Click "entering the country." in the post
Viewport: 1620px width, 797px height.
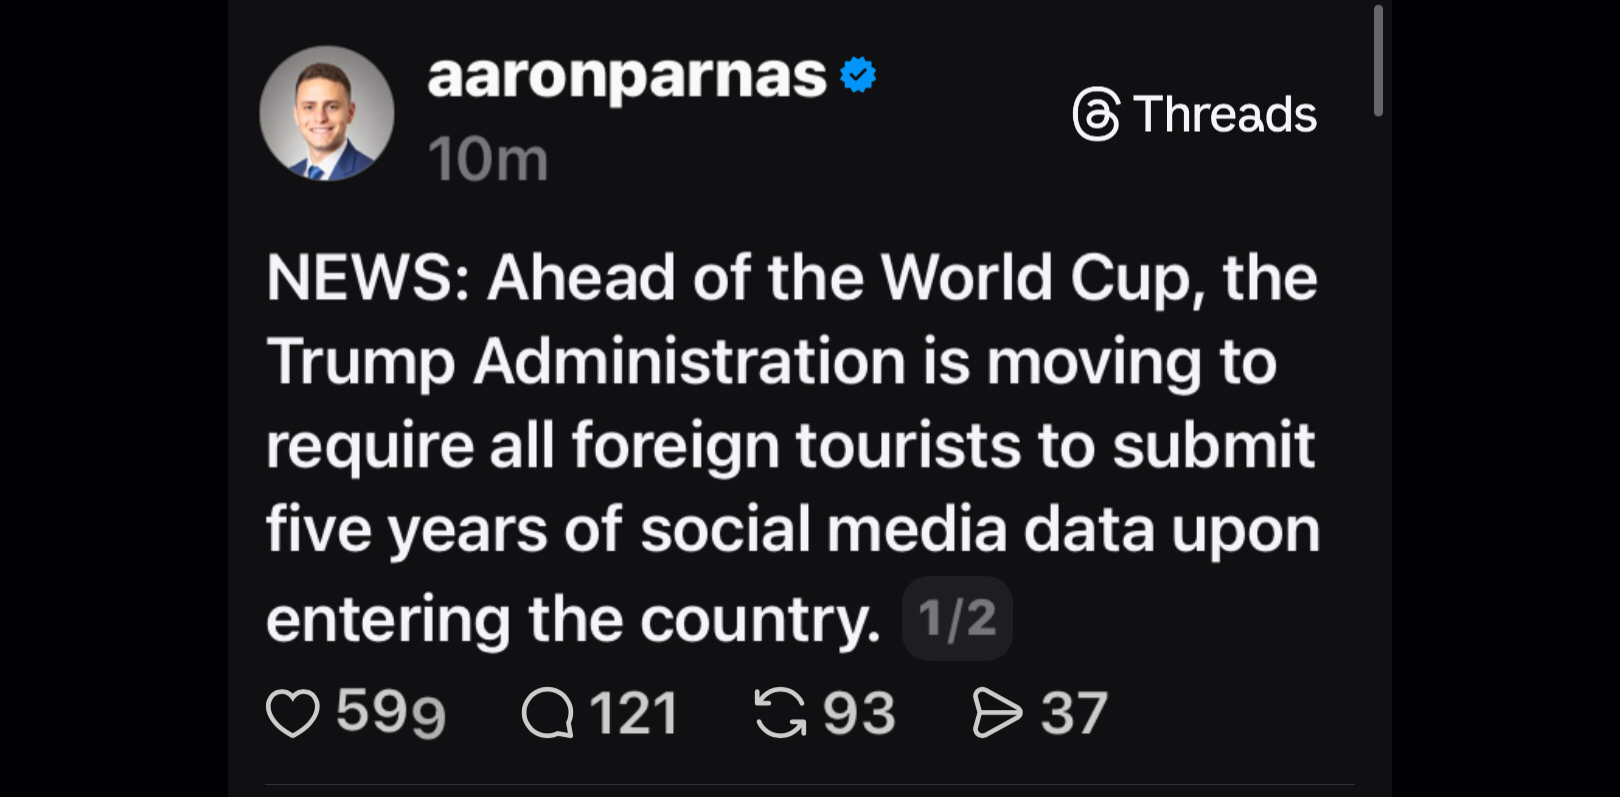click(x=573, y=619)
